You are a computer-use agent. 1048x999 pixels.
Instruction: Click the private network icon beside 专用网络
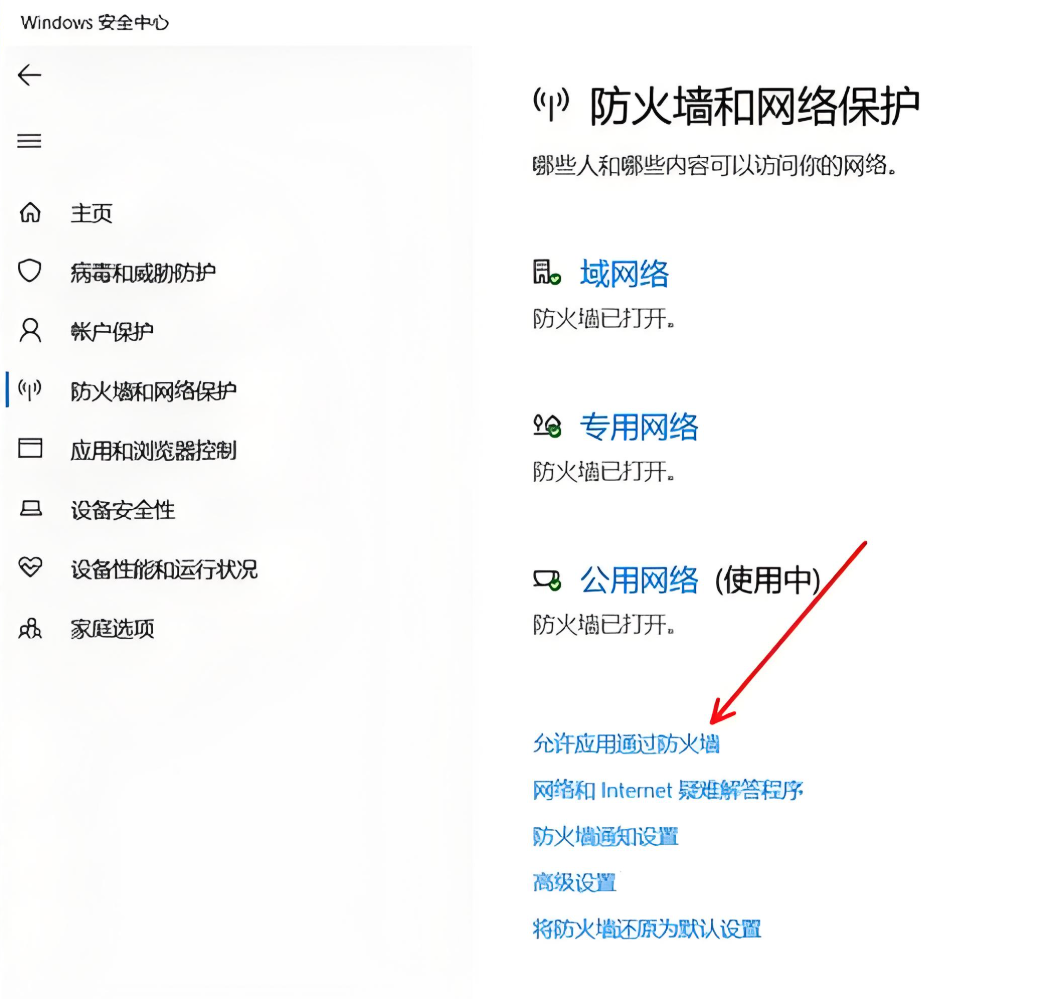547,426
